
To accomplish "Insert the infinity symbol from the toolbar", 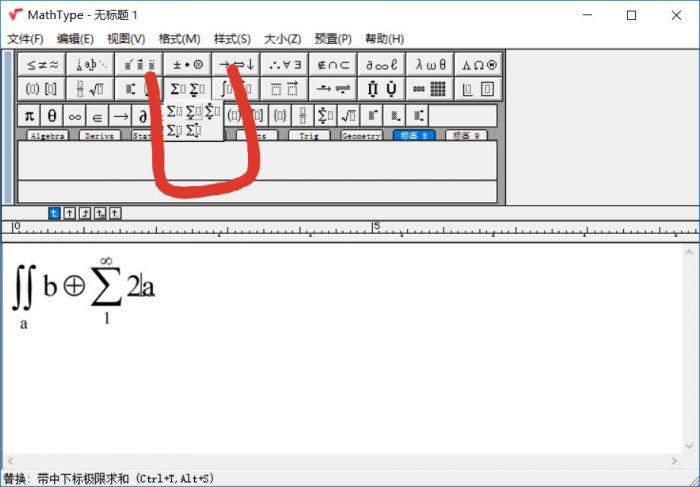I will click(x=75, y=115).
